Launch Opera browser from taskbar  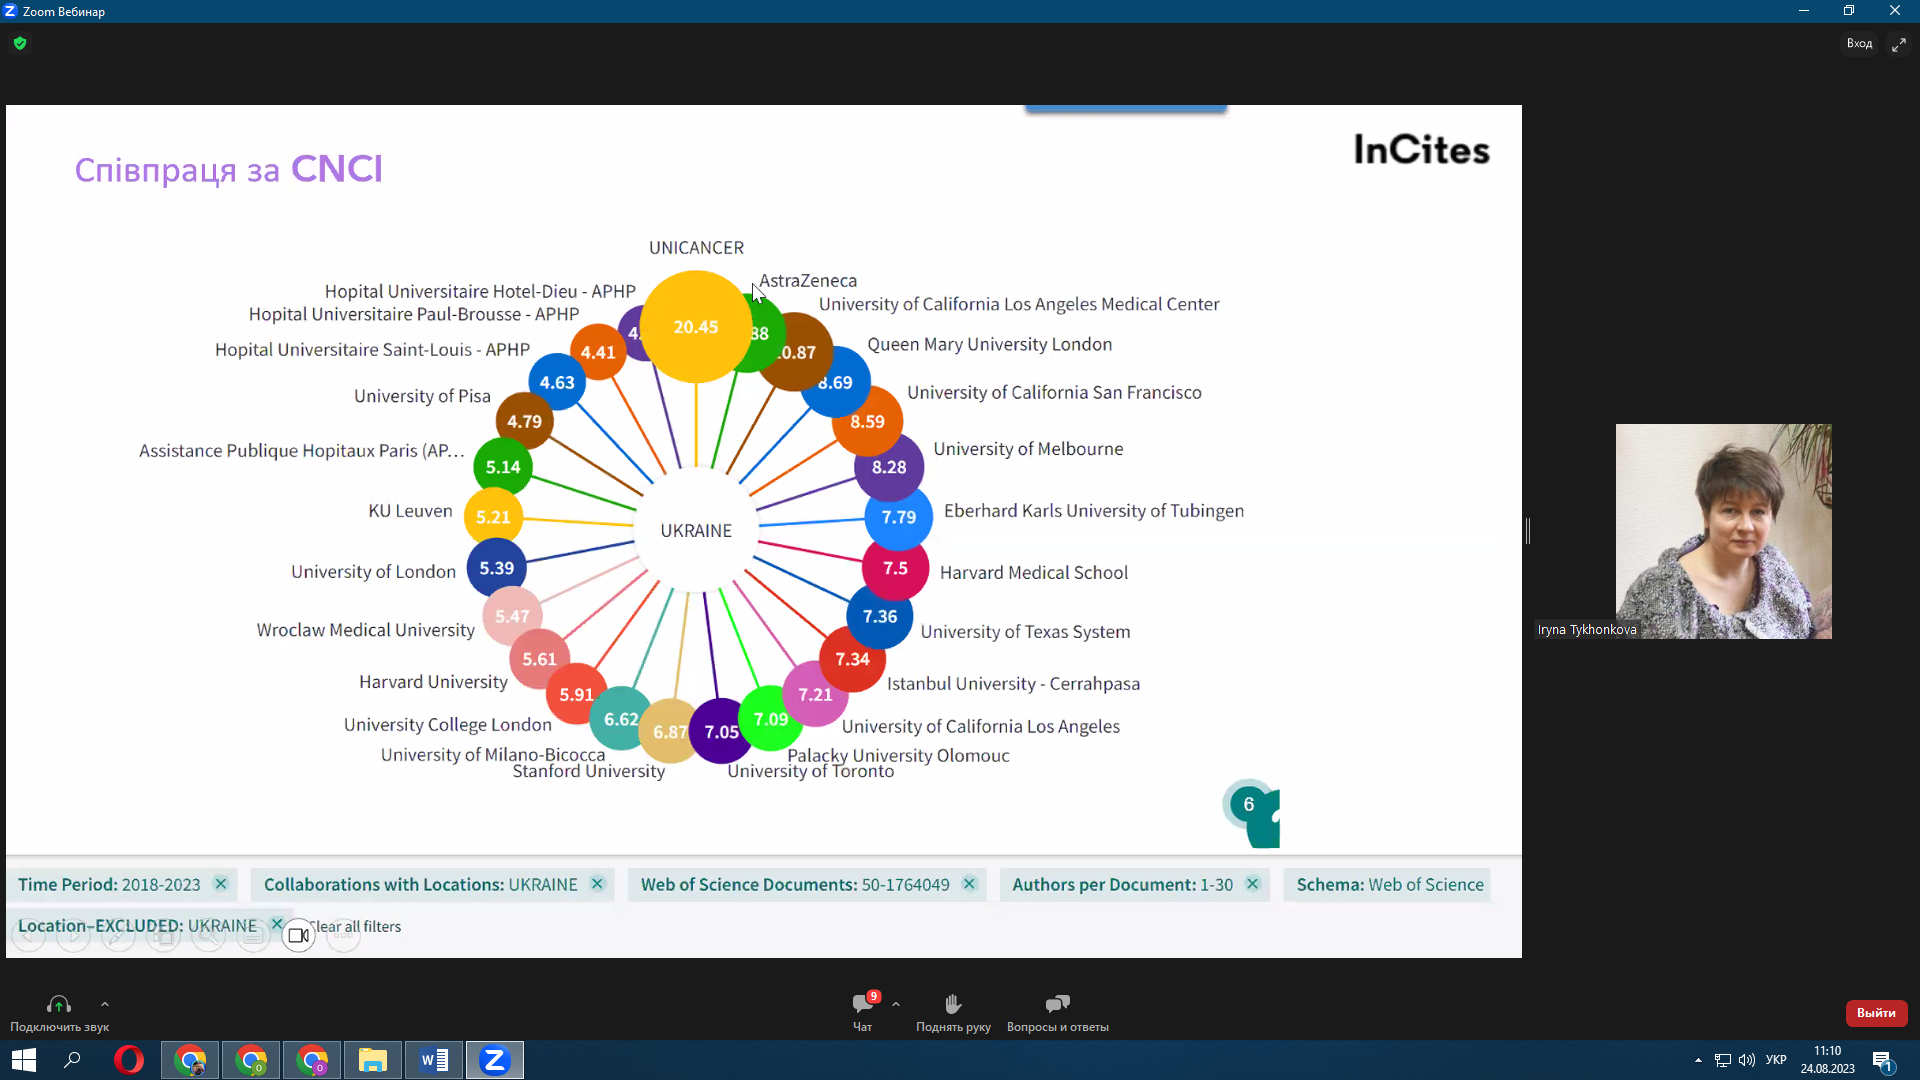coord(129,1060)
